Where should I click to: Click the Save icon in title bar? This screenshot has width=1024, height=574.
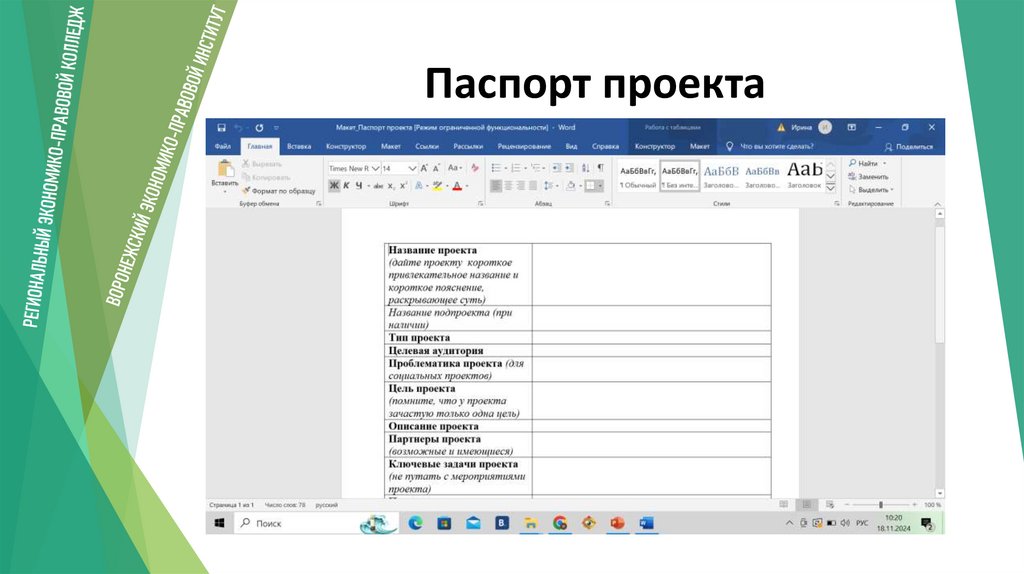[x=221, y=128]
